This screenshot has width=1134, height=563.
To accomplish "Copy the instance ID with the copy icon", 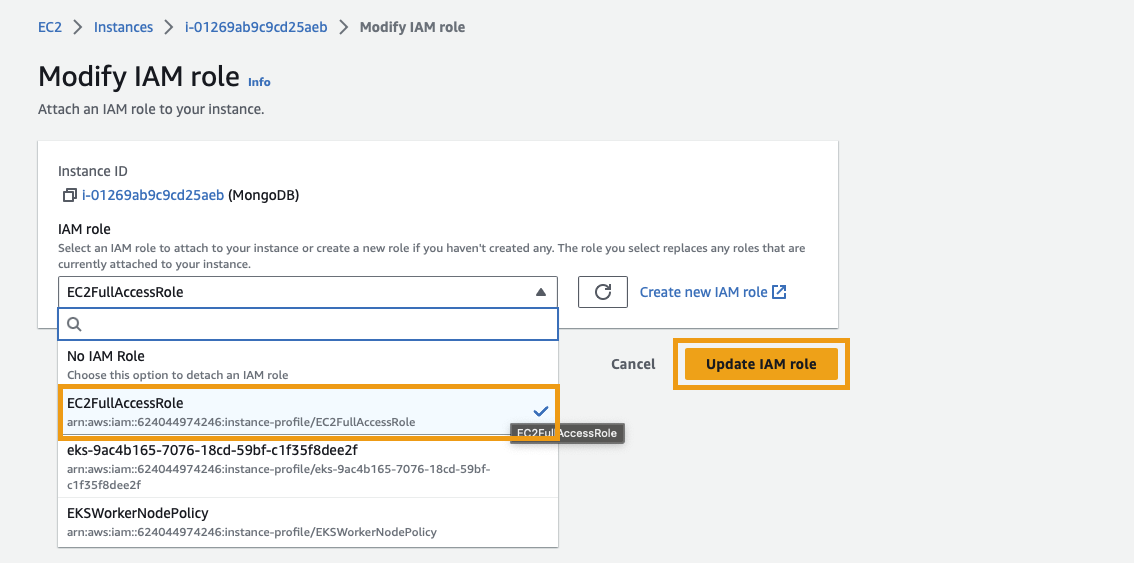I will 69,195.
